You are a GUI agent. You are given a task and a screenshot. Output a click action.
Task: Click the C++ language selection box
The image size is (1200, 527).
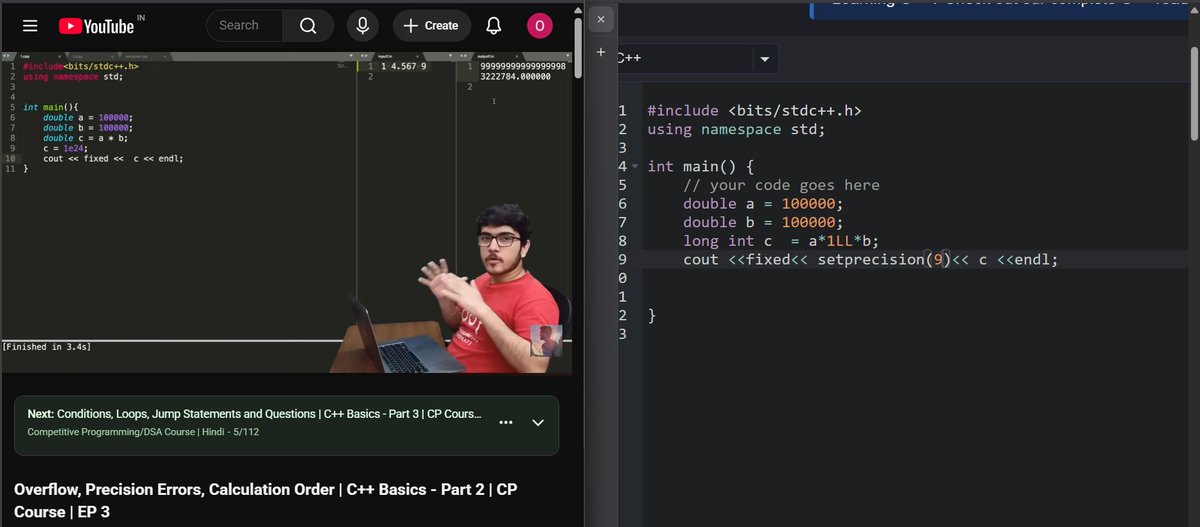pyautogui.click(x=697, y=59)
